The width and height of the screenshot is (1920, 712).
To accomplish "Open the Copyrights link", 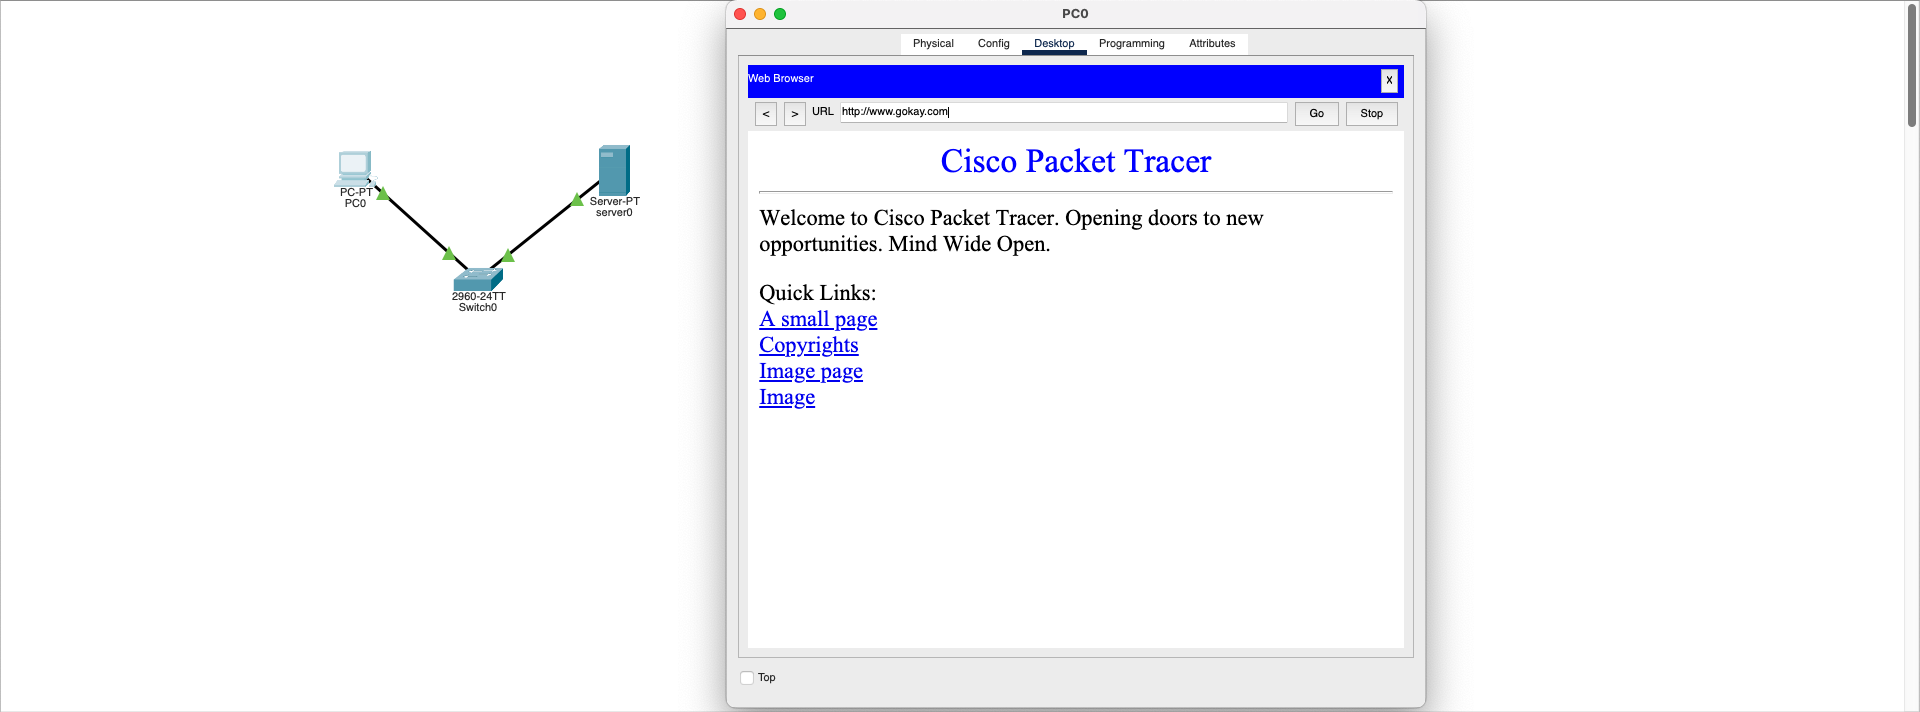I will pyautogui.click(x=809, y=345).
